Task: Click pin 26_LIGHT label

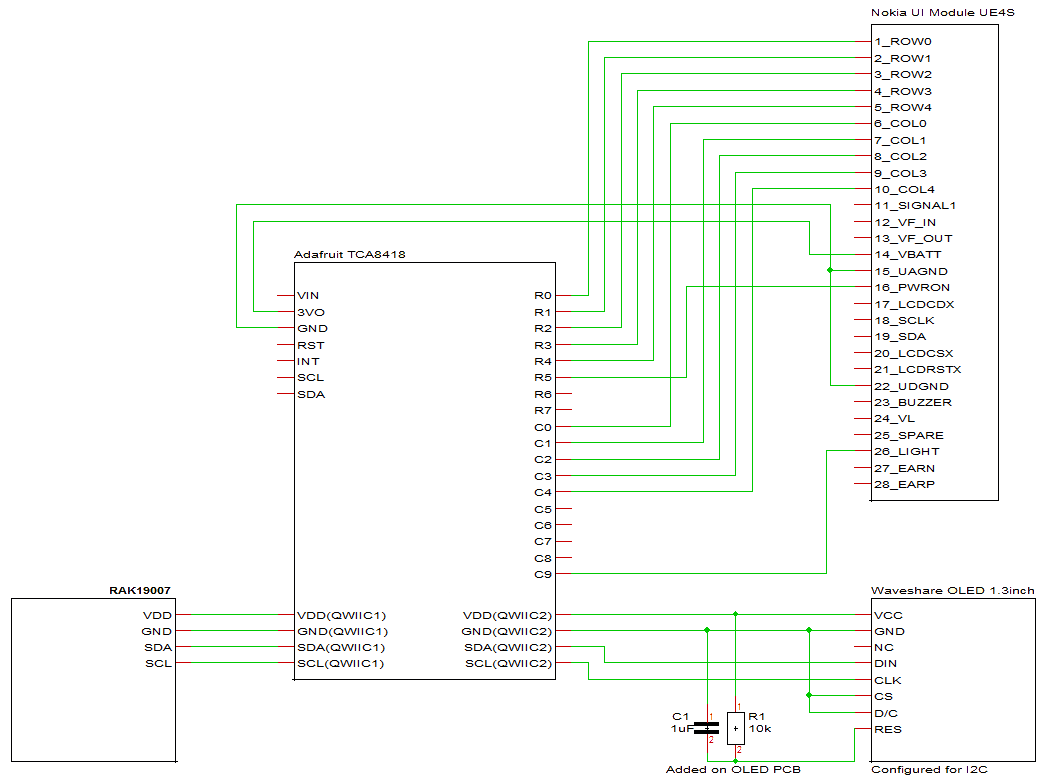Action: tap(906, 452)
